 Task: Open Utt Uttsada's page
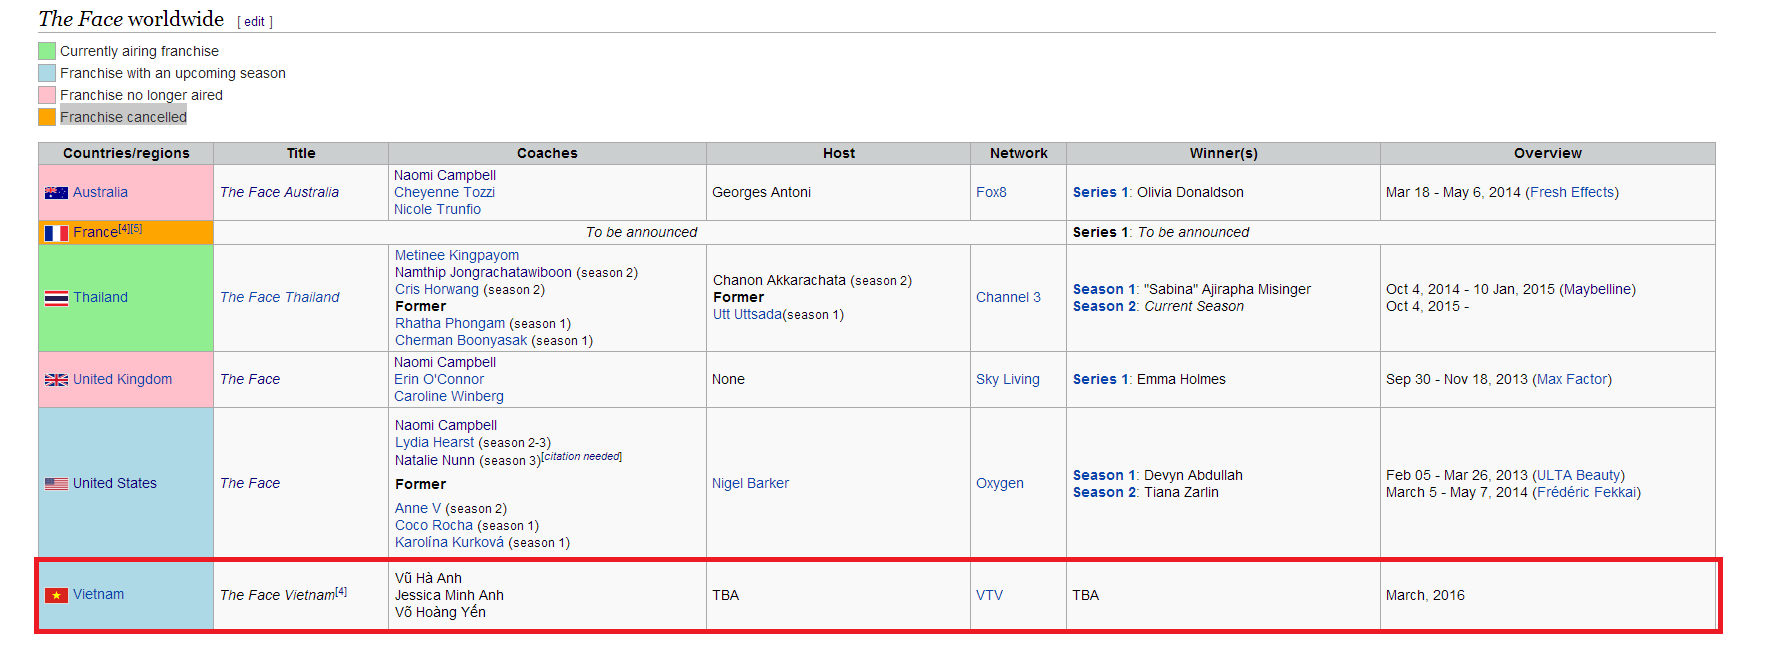coord(748,314)
